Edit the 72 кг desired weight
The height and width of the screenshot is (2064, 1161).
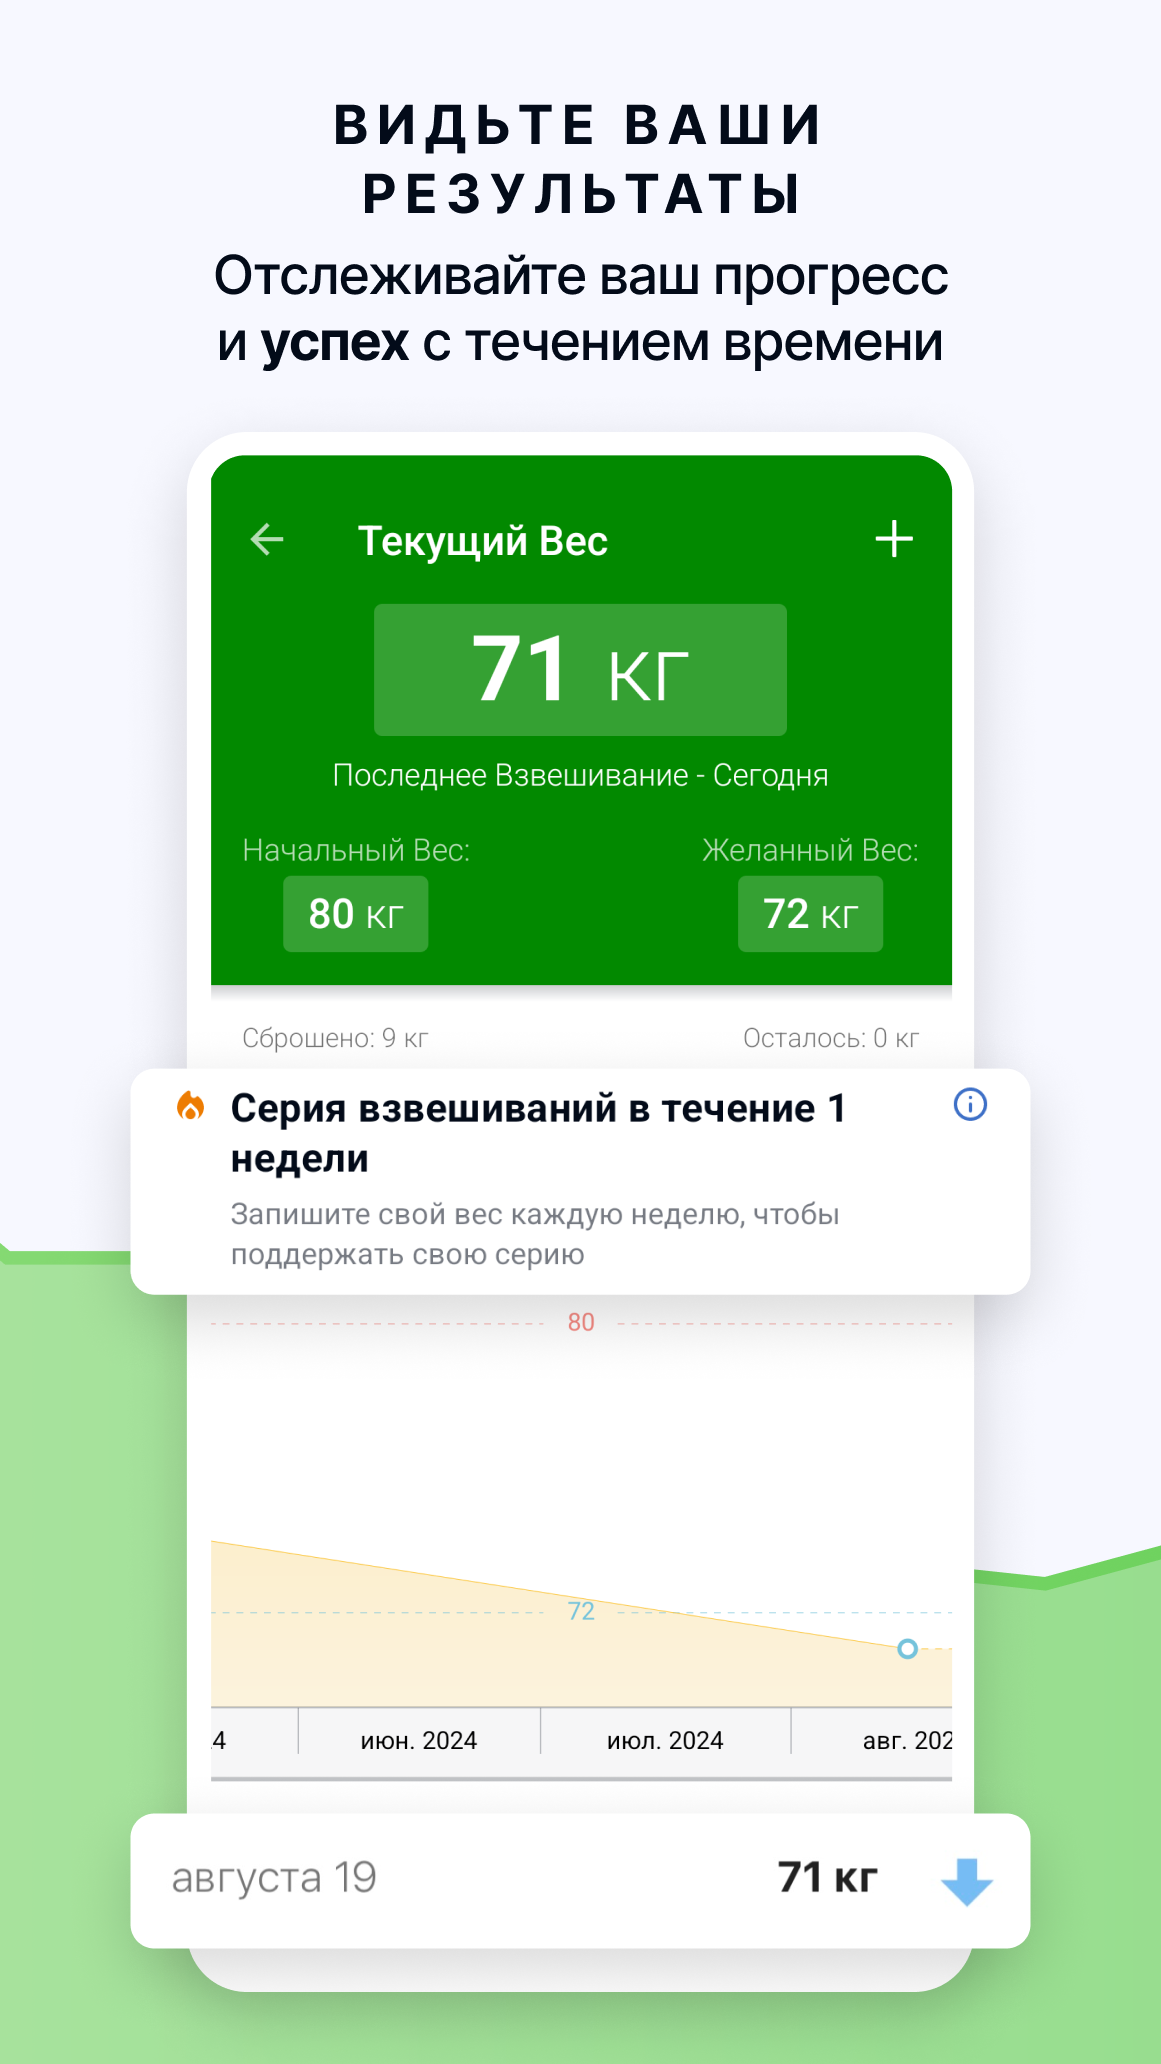point(810,914)
